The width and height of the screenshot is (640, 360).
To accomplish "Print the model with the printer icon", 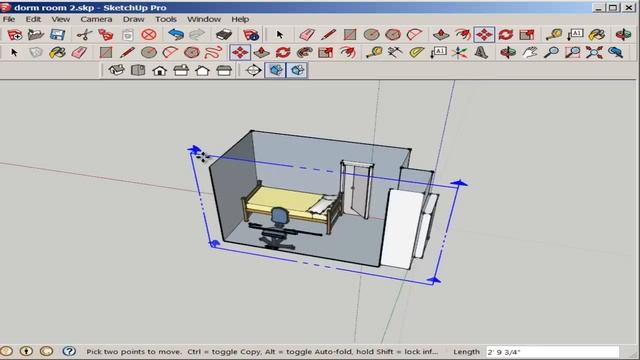I will point(224,35).
